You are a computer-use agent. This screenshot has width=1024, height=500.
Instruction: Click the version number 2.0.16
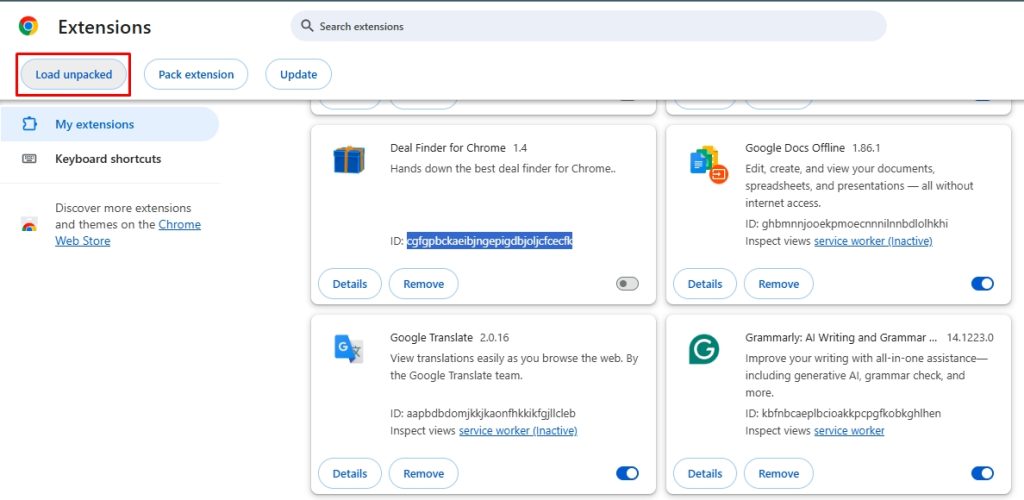pyautogui.click(x=494, y=337)
